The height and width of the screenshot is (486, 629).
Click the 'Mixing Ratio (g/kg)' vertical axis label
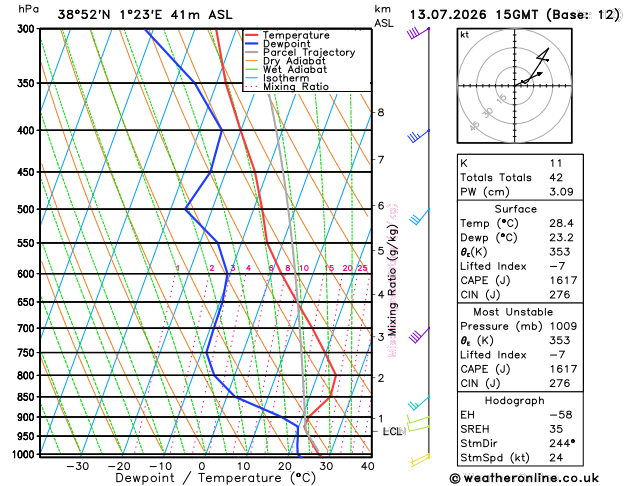click(x=392, y=281)
